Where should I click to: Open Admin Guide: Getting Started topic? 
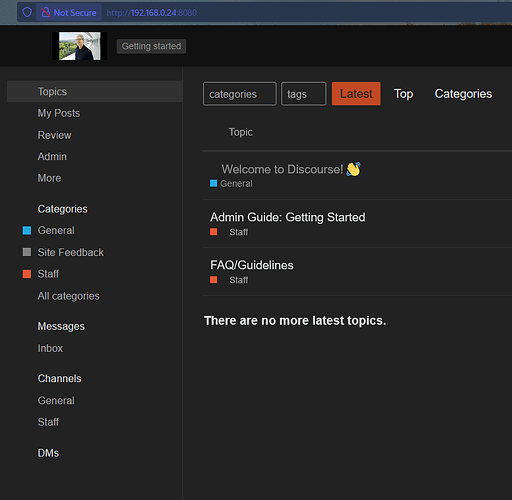(x=288, y=217)
